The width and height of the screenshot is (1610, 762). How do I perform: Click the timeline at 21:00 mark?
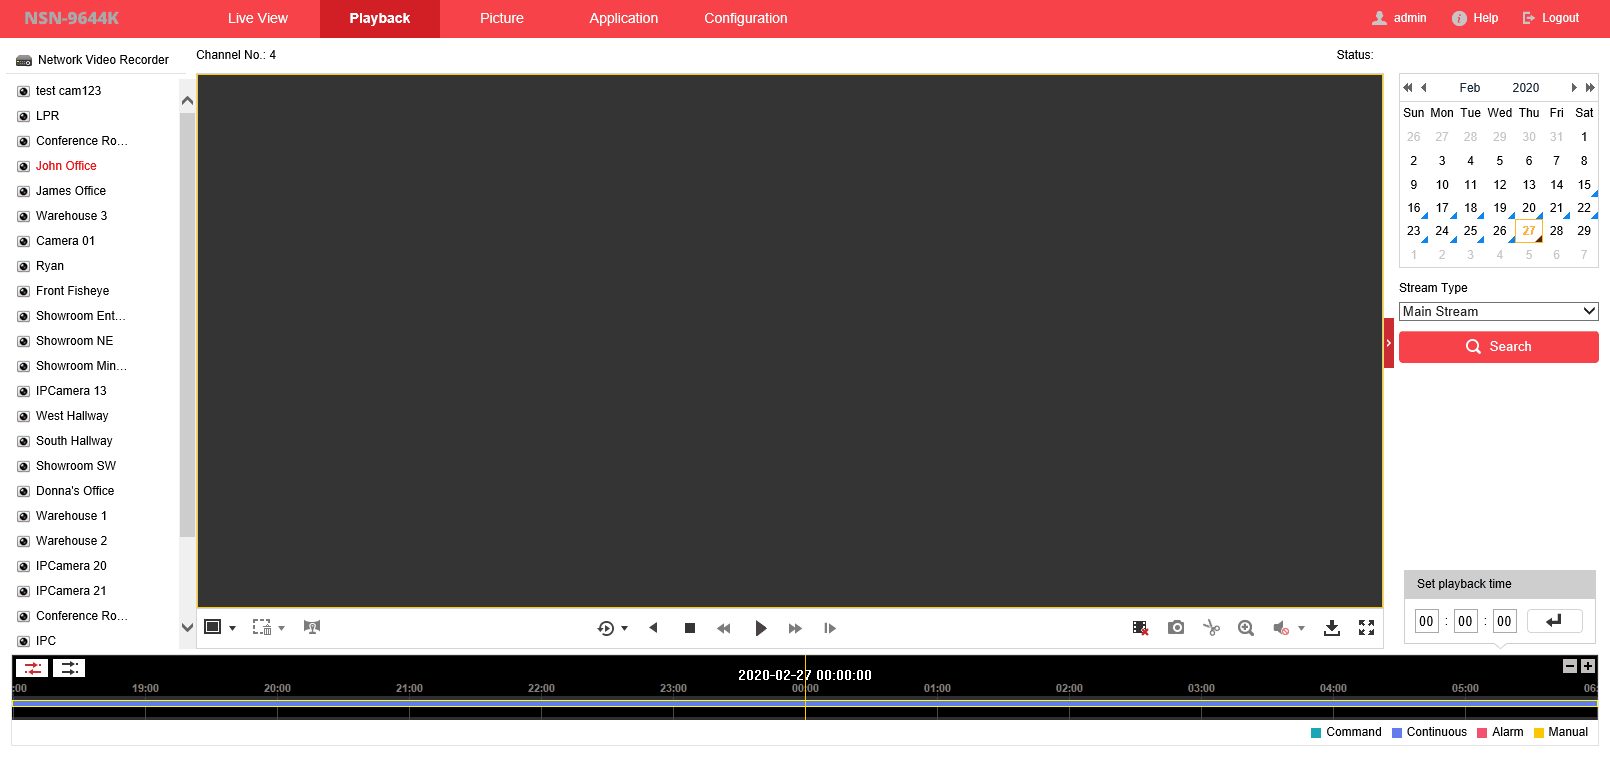[x=409, y=689]
